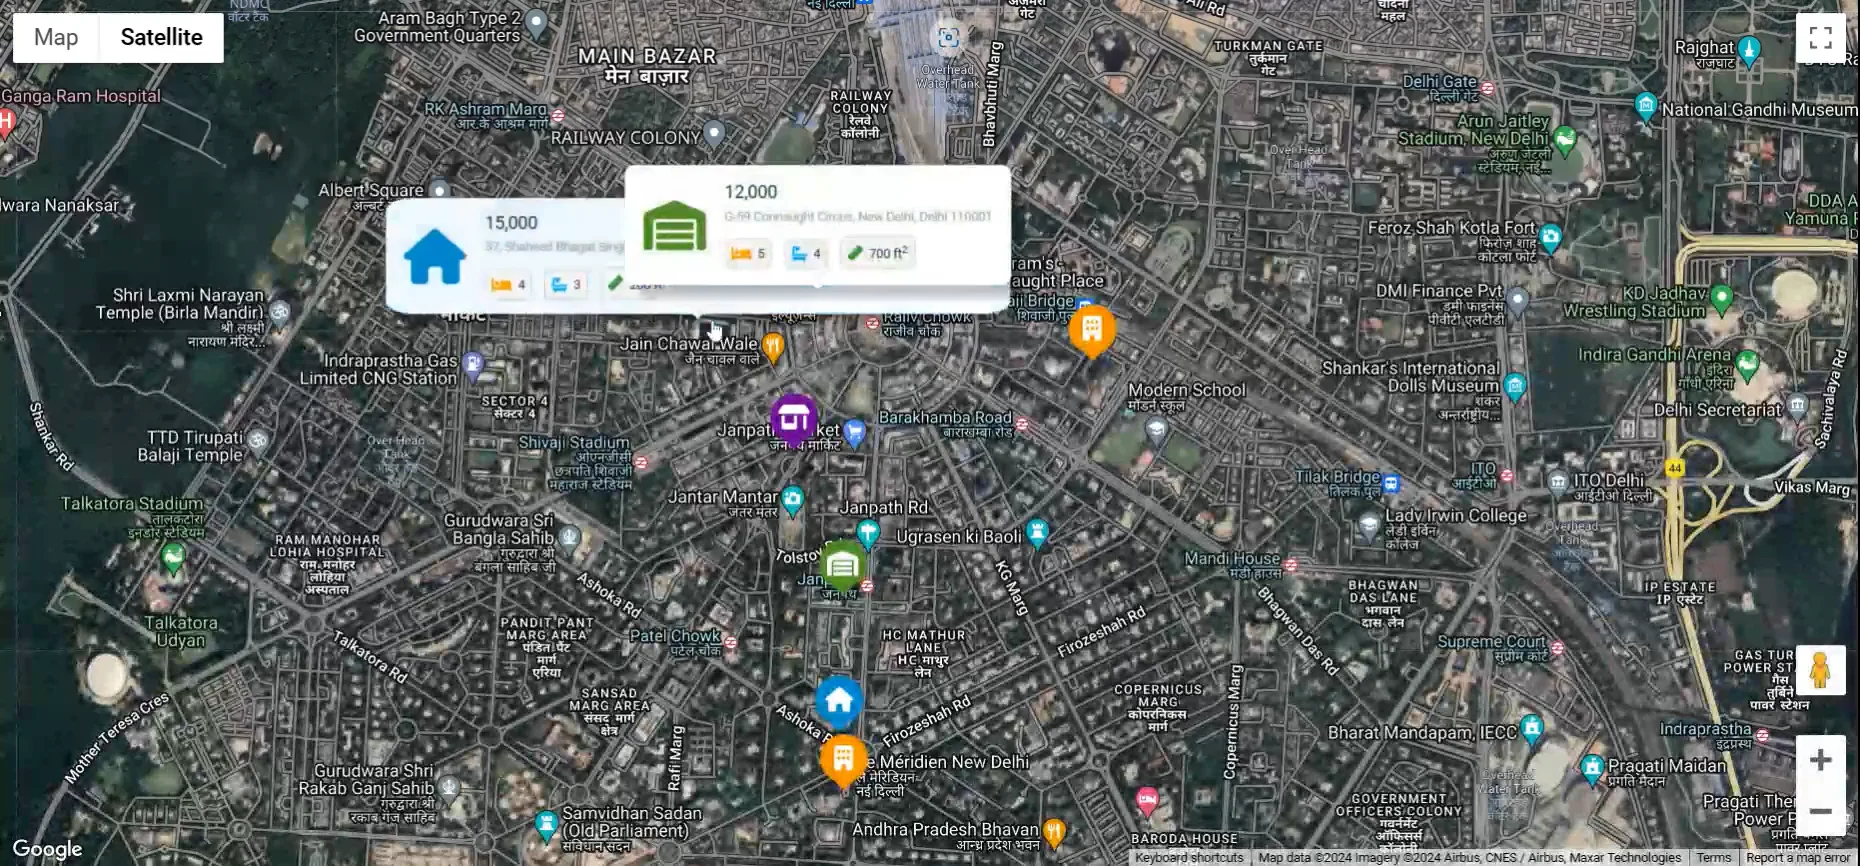The height and width of the screenshot is (866, 1860).
Task: Click the National Gandhi Museum pin
Action: pos(1645,105)
